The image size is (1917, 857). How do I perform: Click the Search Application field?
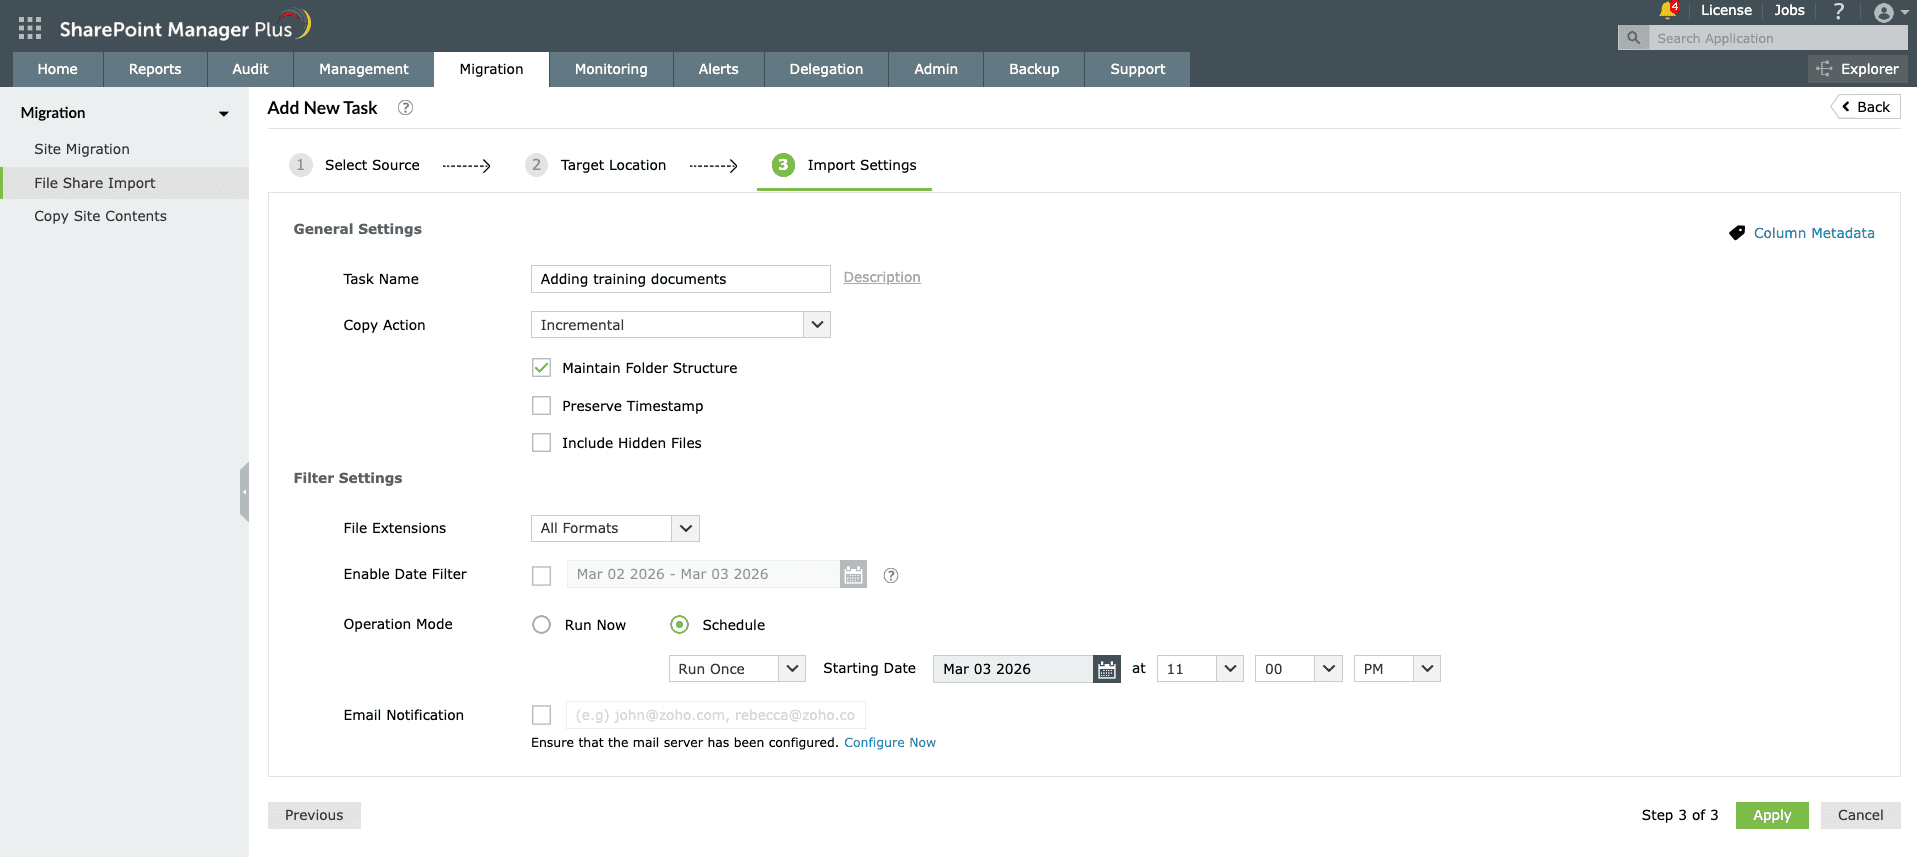[1777, 38]
